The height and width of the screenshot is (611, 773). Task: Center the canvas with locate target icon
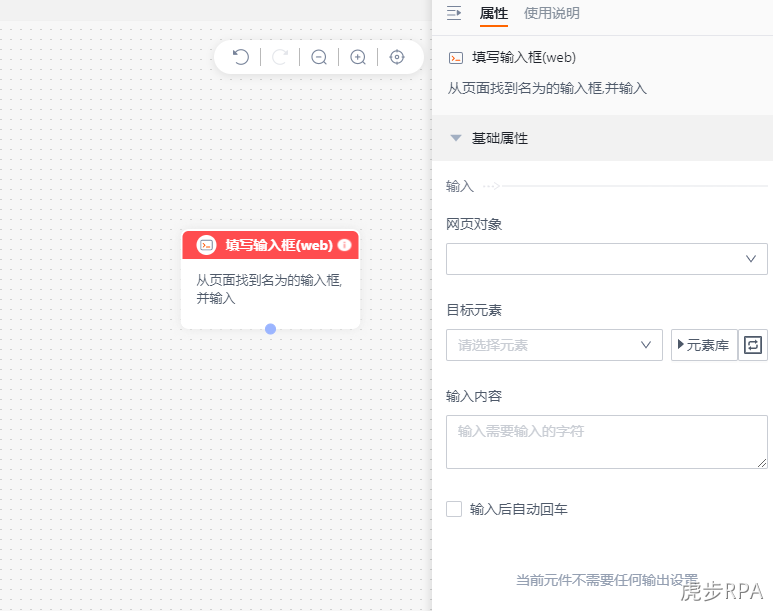point(397,57)
